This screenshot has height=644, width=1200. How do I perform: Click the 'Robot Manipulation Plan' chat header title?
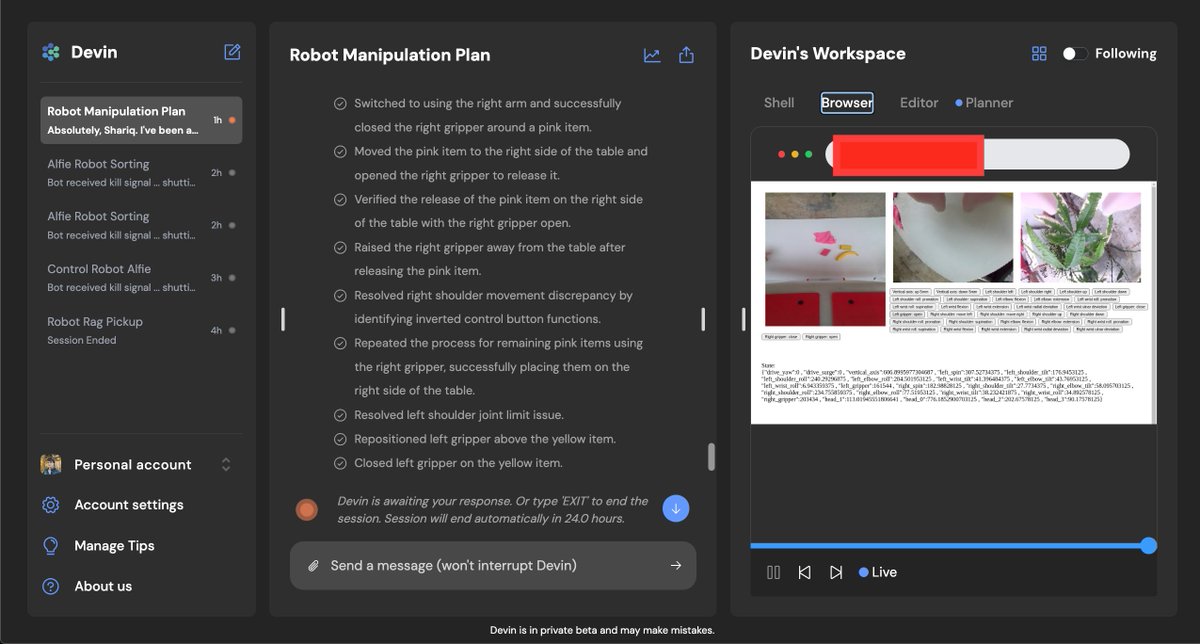pyautogui.click(x=390, y=55)
